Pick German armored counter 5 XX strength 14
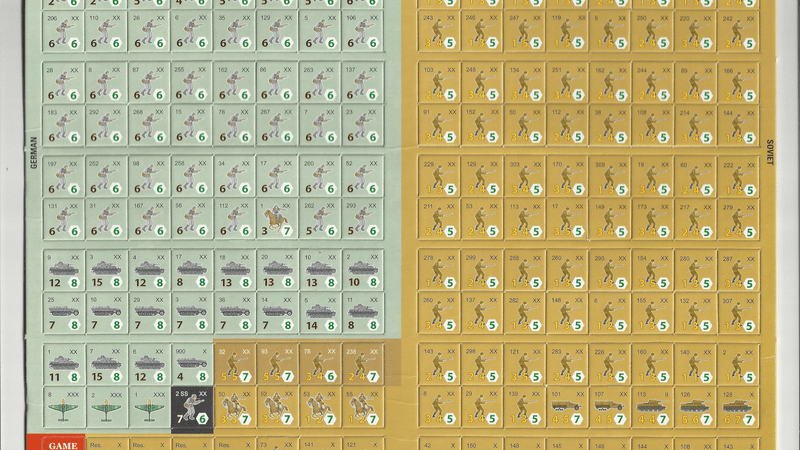800x450 pixels. click(320, 312)
